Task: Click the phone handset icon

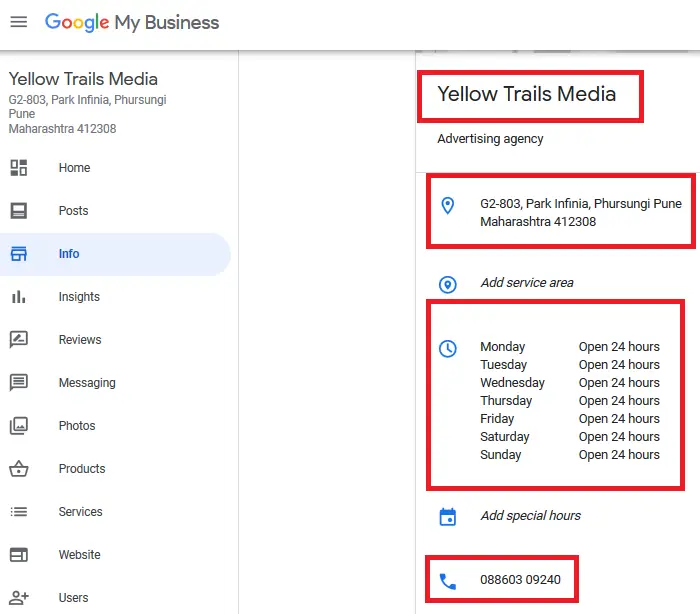Action: 448,581
